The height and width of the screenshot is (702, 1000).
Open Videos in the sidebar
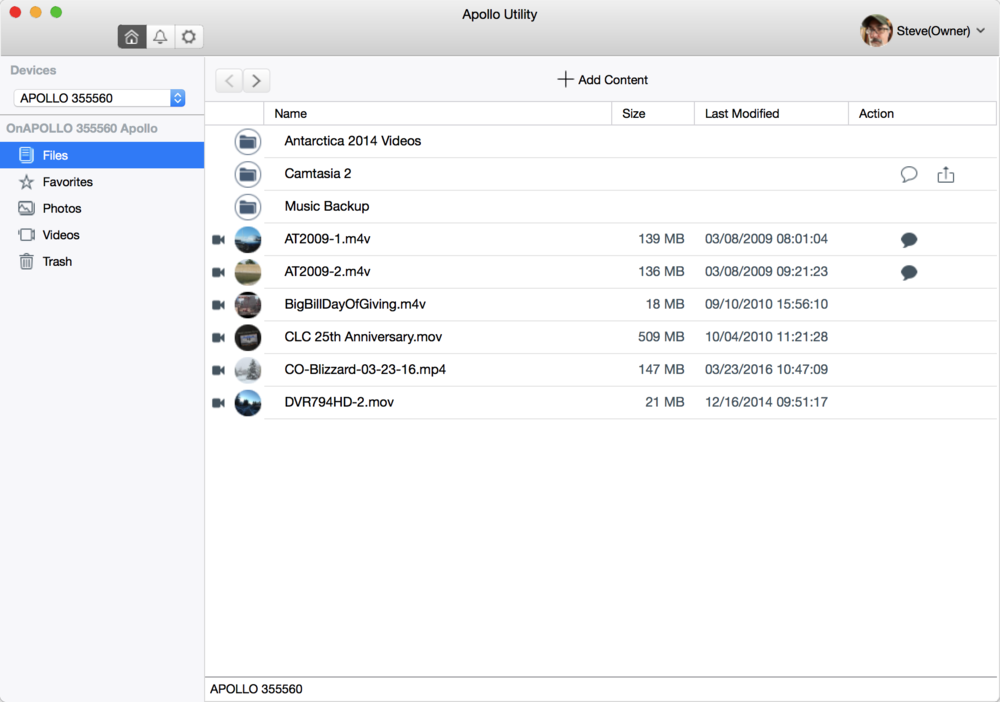point(102,235)
